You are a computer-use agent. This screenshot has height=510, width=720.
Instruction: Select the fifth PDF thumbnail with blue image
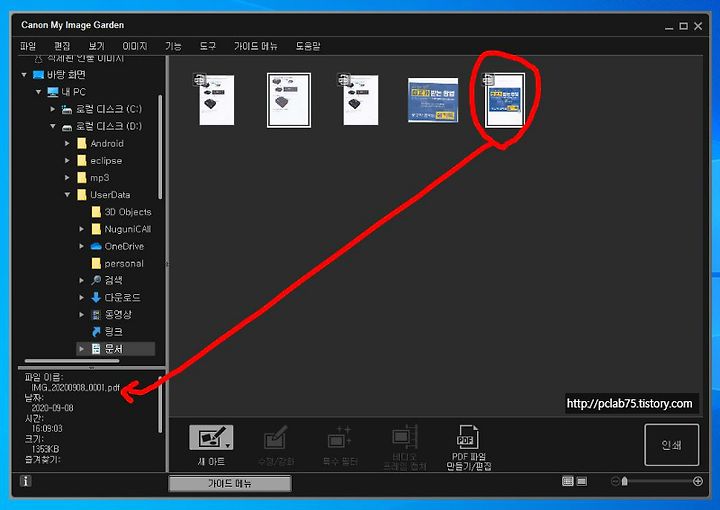504,100
